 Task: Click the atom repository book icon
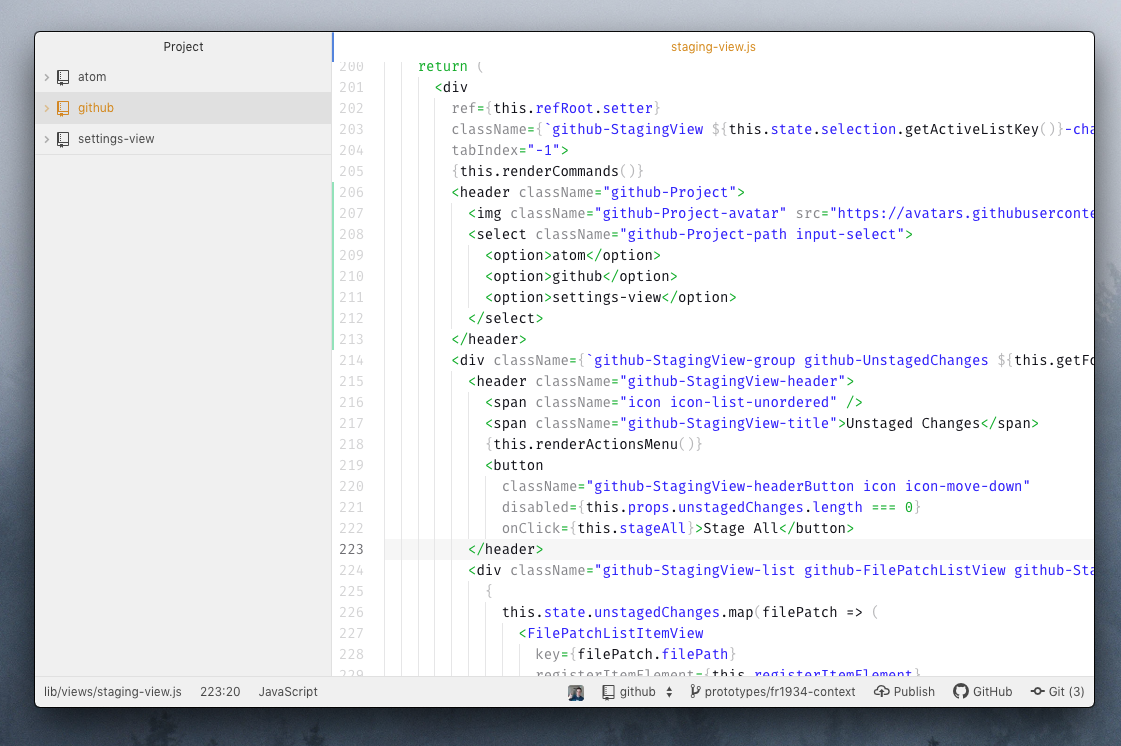[63, 77]
